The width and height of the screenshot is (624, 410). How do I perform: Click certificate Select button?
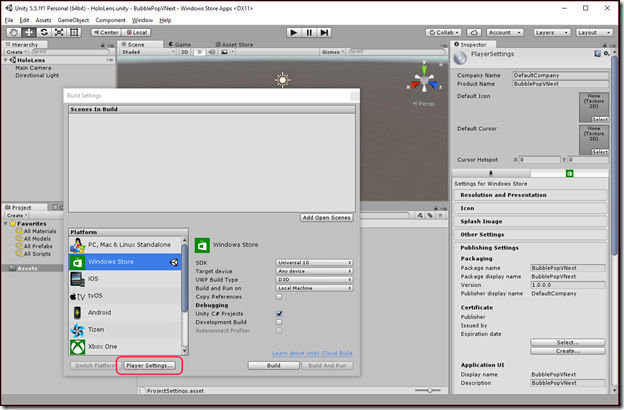pos(568,342)
